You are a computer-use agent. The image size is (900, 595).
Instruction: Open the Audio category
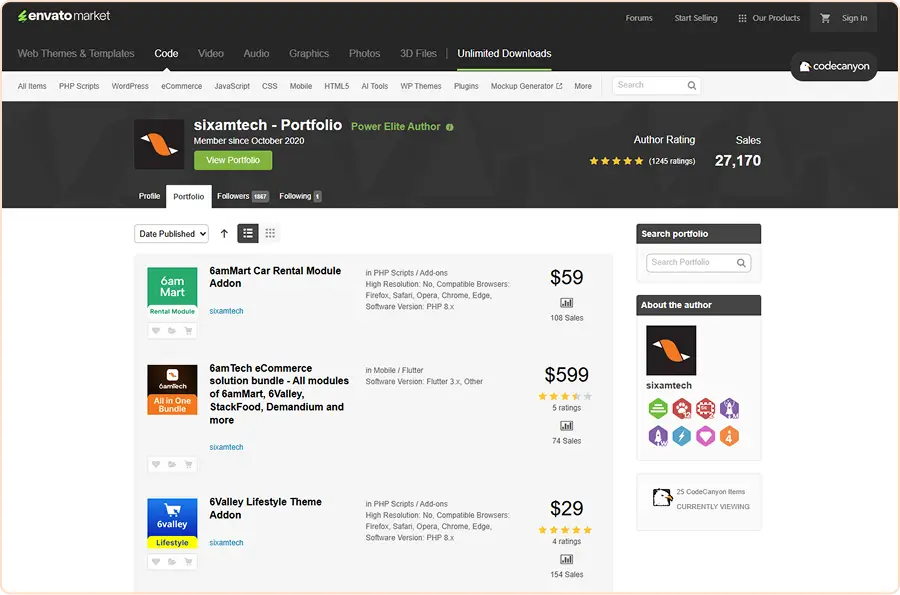tap(256, 53)
